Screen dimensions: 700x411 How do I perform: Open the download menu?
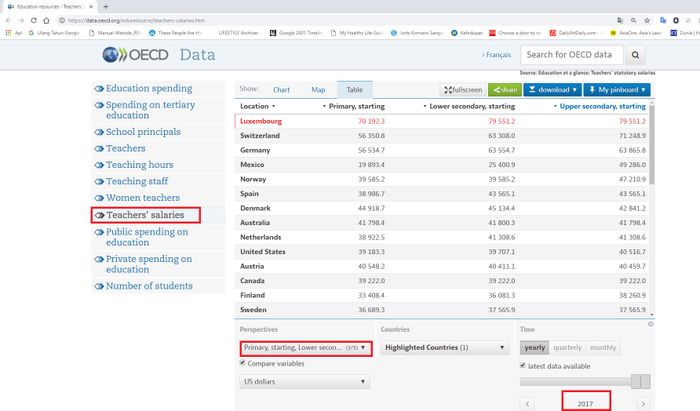click(x=553, y=90)
